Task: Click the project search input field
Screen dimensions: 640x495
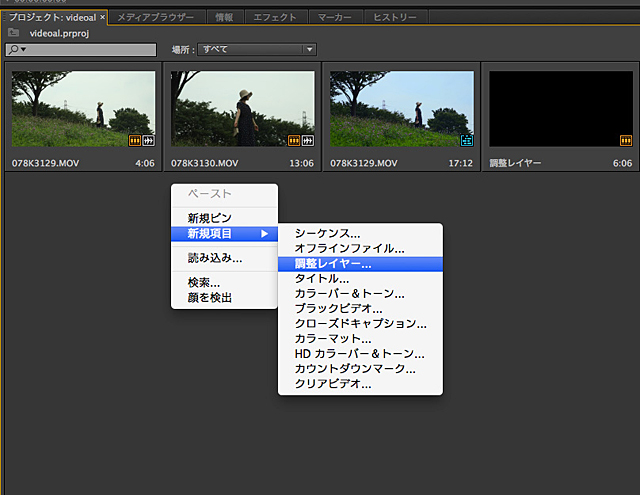Action: tap(81, 49)
